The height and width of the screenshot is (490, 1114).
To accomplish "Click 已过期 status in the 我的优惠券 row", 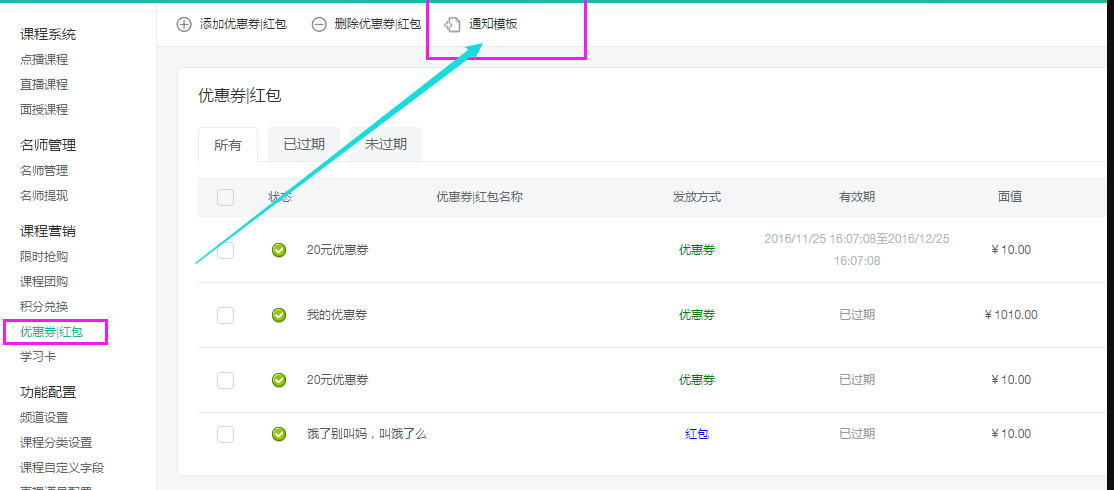I will pyautogui.click(x=857, y=315).
